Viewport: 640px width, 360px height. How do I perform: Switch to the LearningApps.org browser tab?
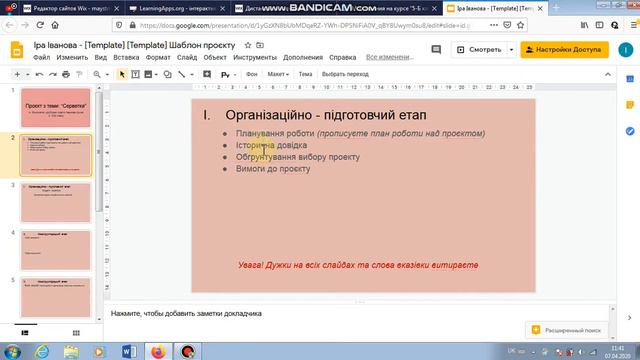click(x=177, y=8)
